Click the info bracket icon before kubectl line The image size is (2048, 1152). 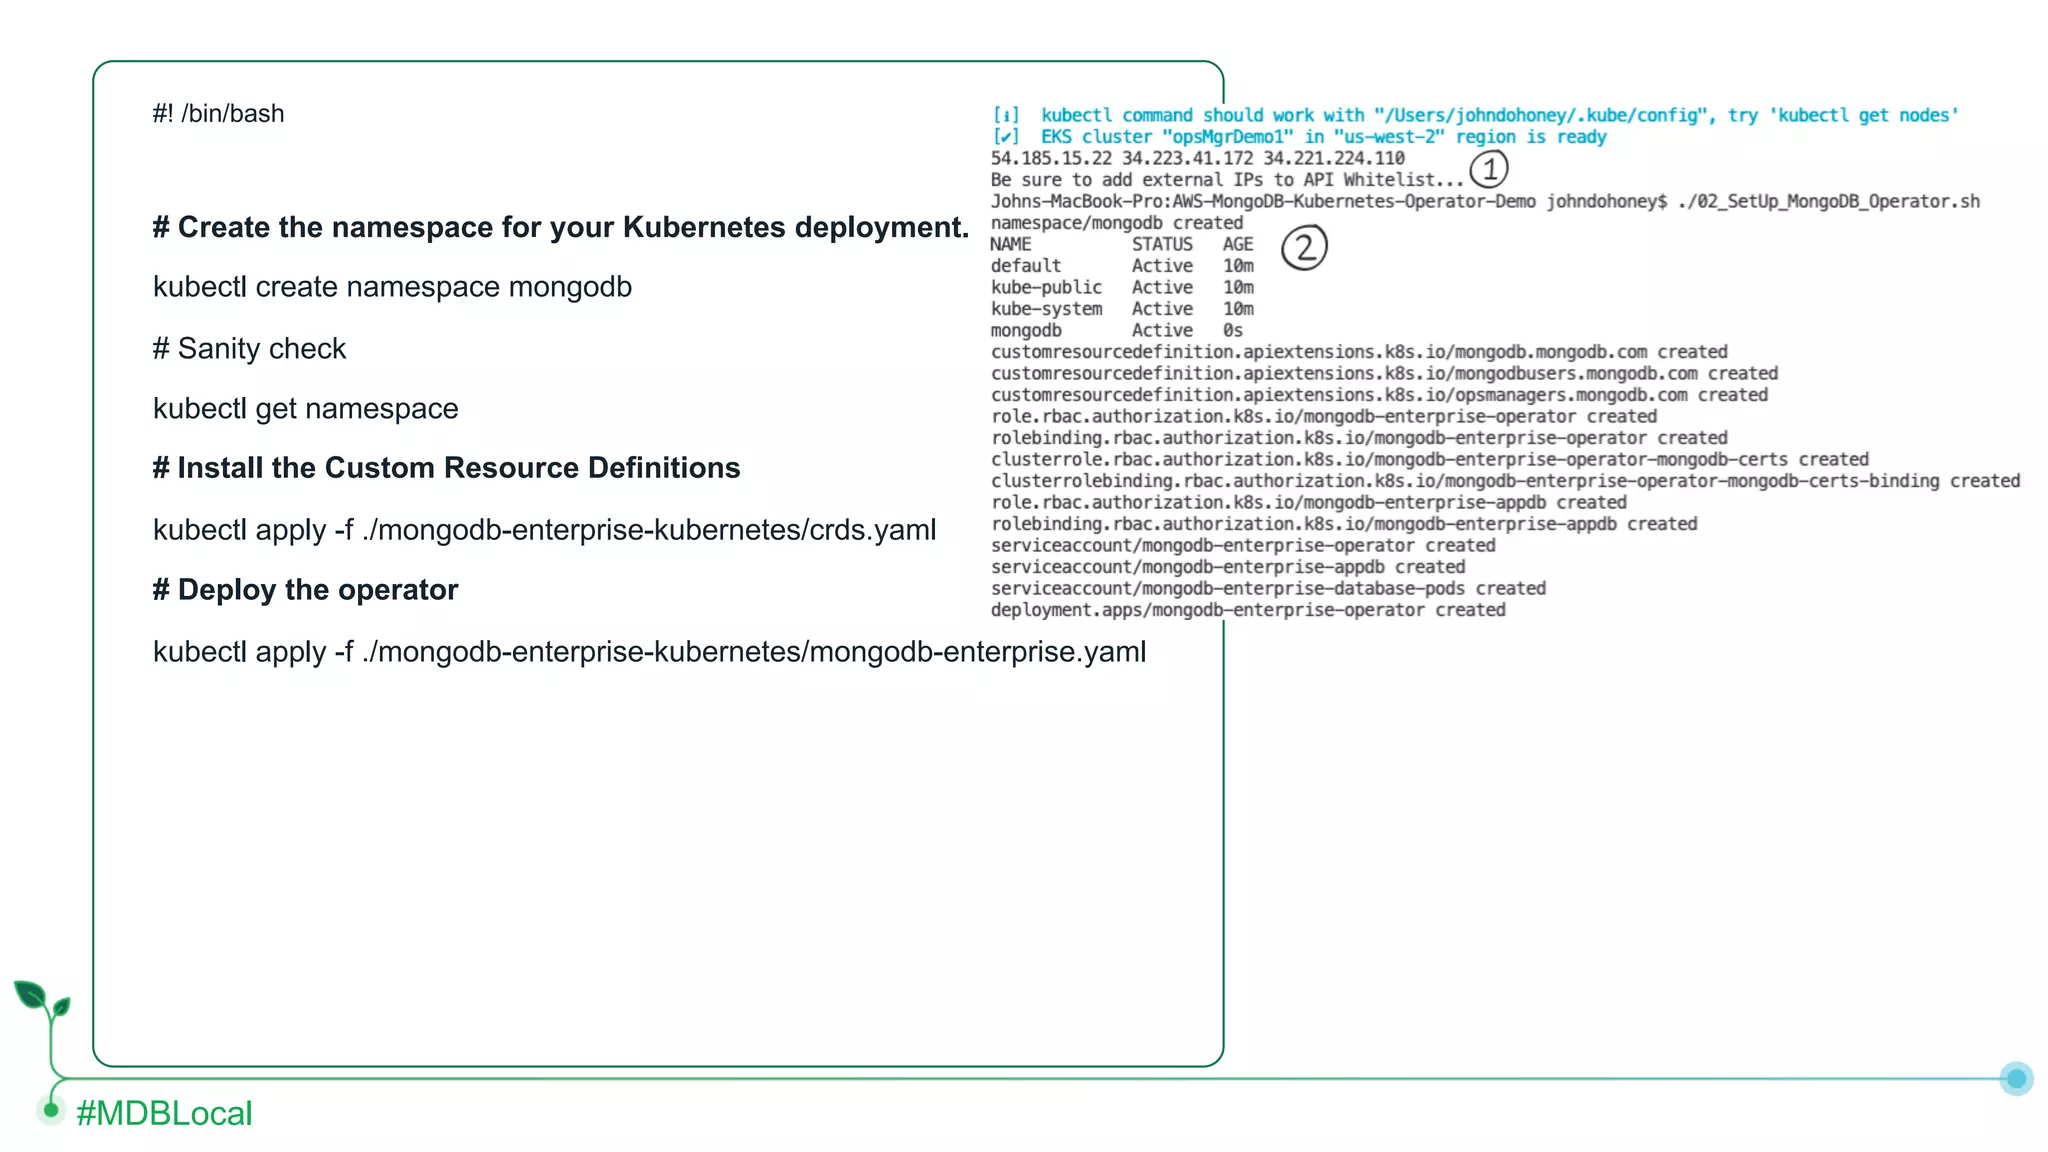pyautogui.click(x=1006, y=116)
